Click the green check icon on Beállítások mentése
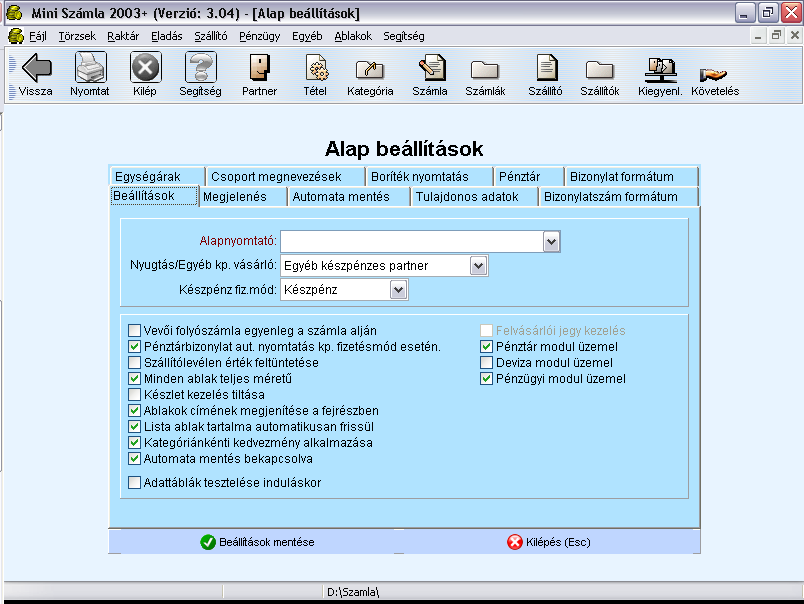 (x=208, y=542)
